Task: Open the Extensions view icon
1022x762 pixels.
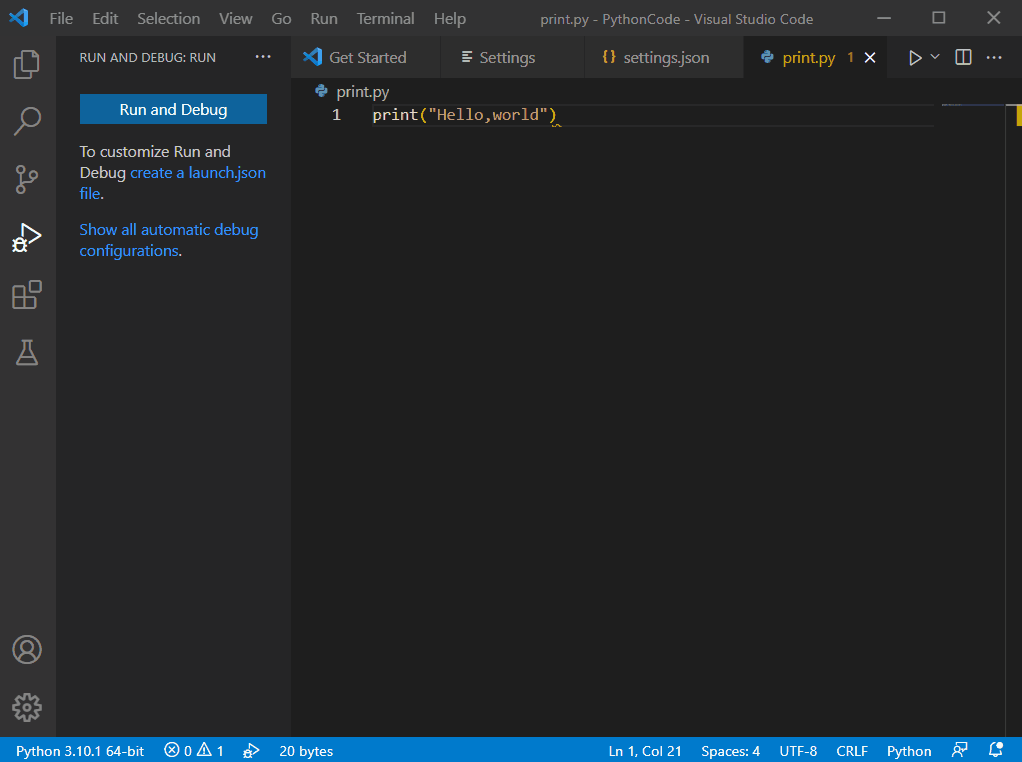Action: [x=26, y=295]
